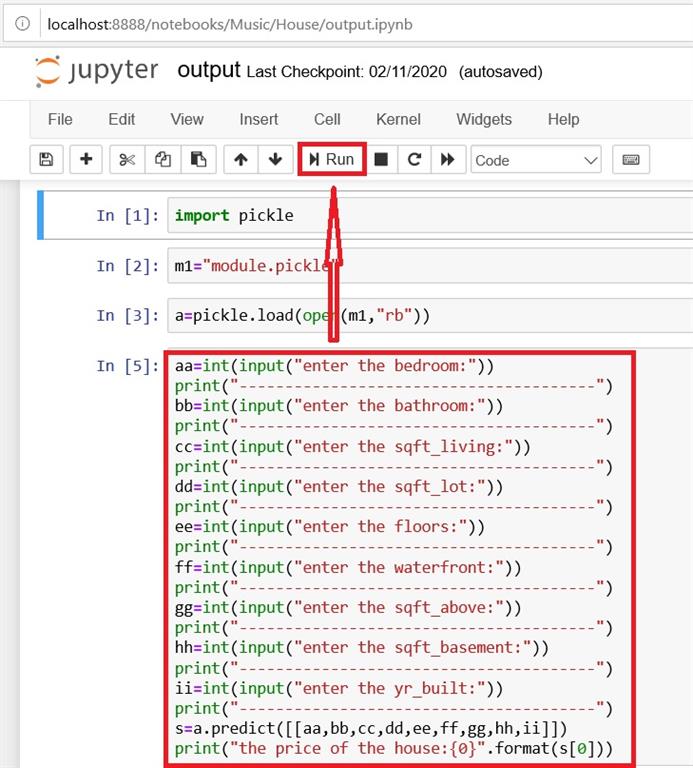Move selected cell up with arrow icon
This screenshot has width=693, height=768.
(x=240, y=160)
